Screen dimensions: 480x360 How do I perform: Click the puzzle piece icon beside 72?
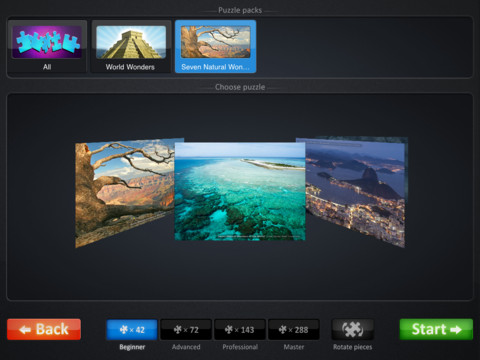pyautogui.click(x=178, y=330)
